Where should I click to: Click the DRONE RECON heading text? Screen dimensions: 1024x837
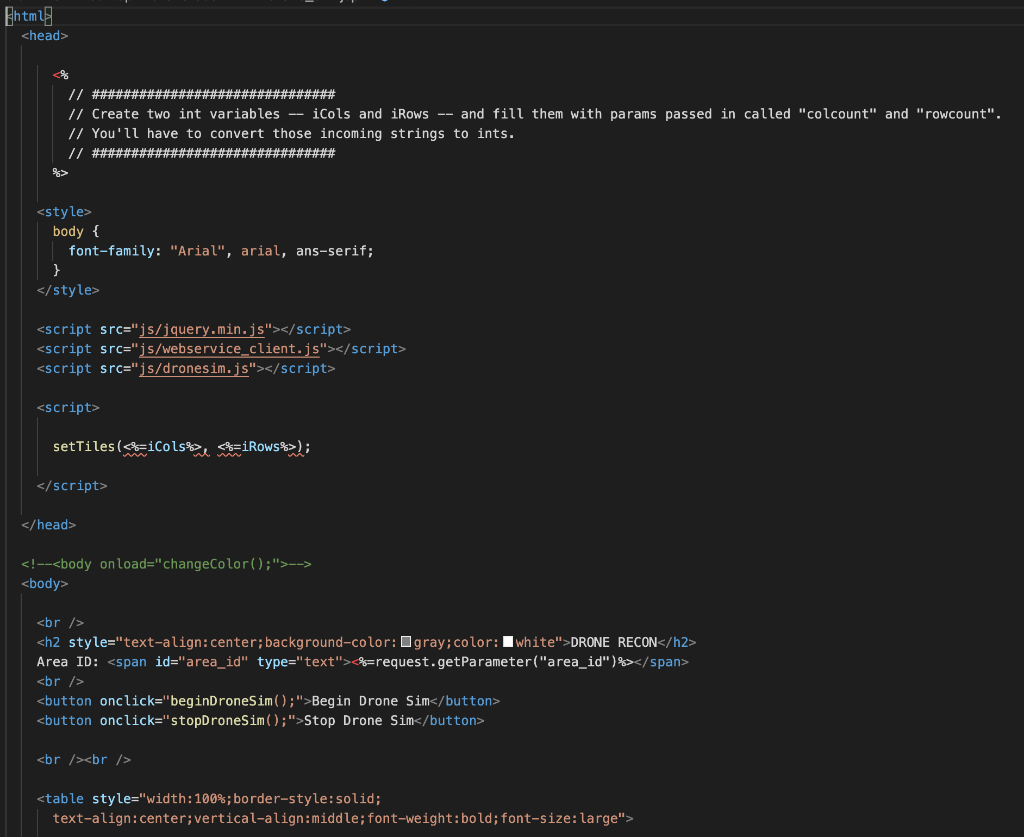(x=614, y=642)
